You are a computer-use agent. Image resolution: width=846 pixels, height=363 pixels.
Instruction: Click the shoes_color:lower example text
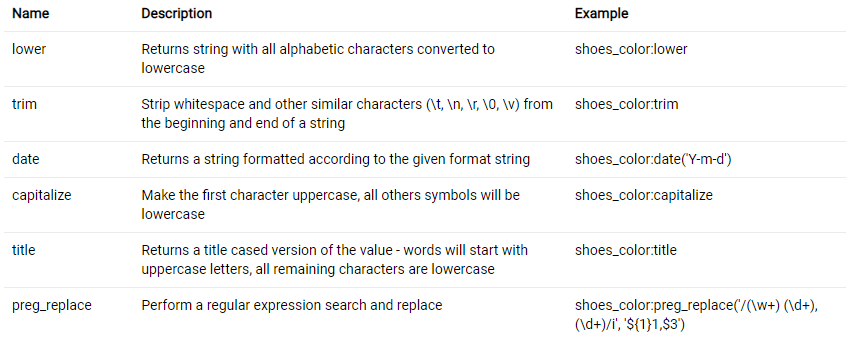(631, 49)
